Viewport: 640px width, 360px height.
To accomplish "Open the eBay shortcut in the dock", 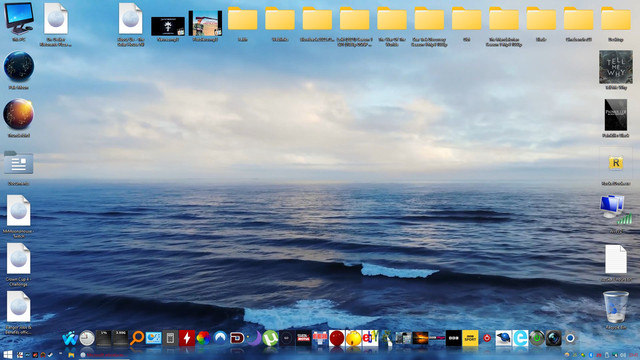I will 370,338.
